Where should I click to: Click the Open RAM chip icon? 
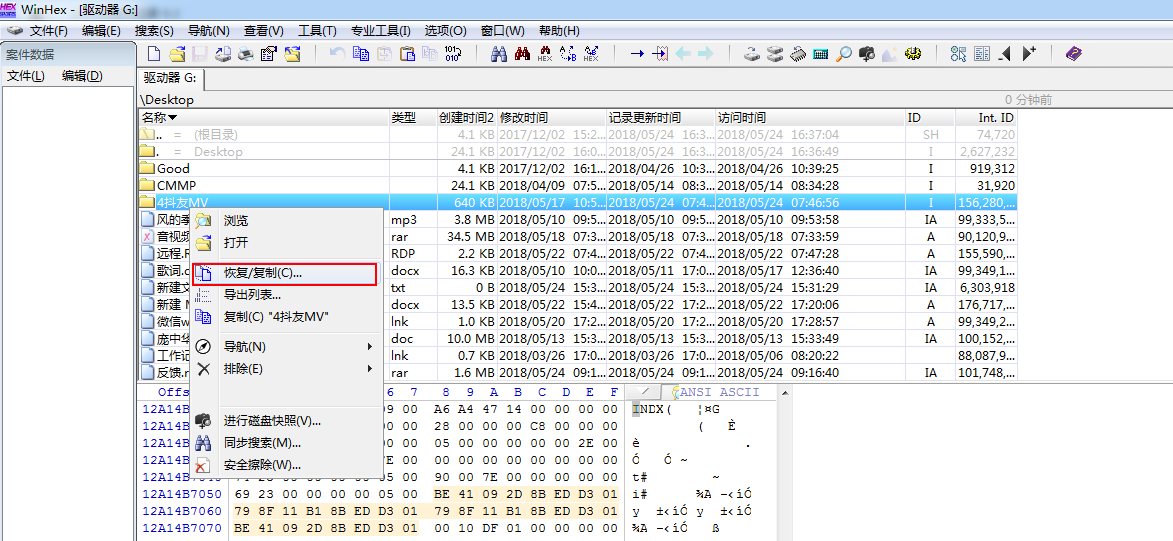[x=798, y=54]
